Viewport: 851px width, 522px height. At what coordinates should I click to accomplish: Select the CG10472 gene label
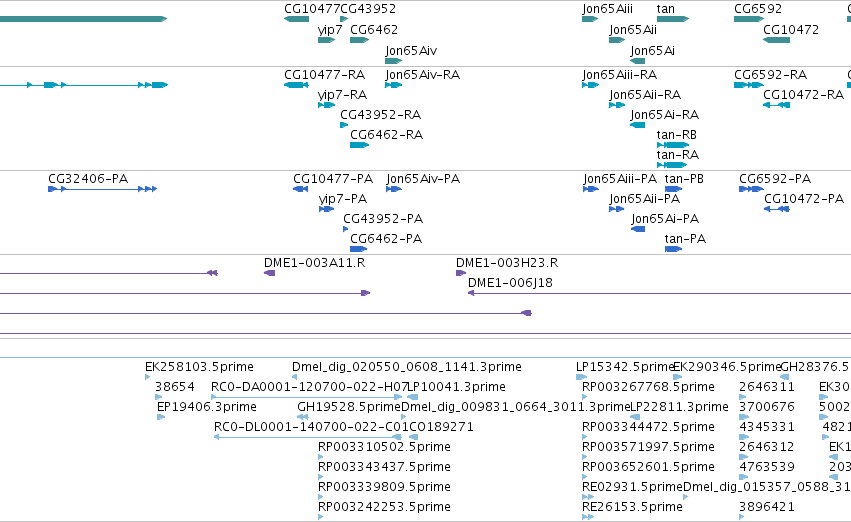click(791, 30)
